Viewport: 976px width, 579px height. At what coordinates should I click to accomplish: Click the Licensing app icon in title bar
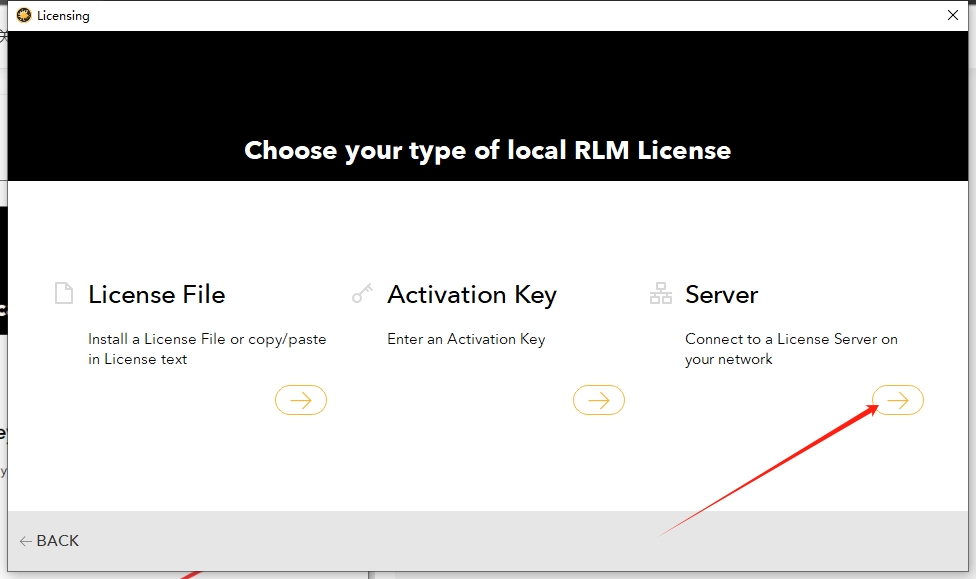(x=24, y=15)
